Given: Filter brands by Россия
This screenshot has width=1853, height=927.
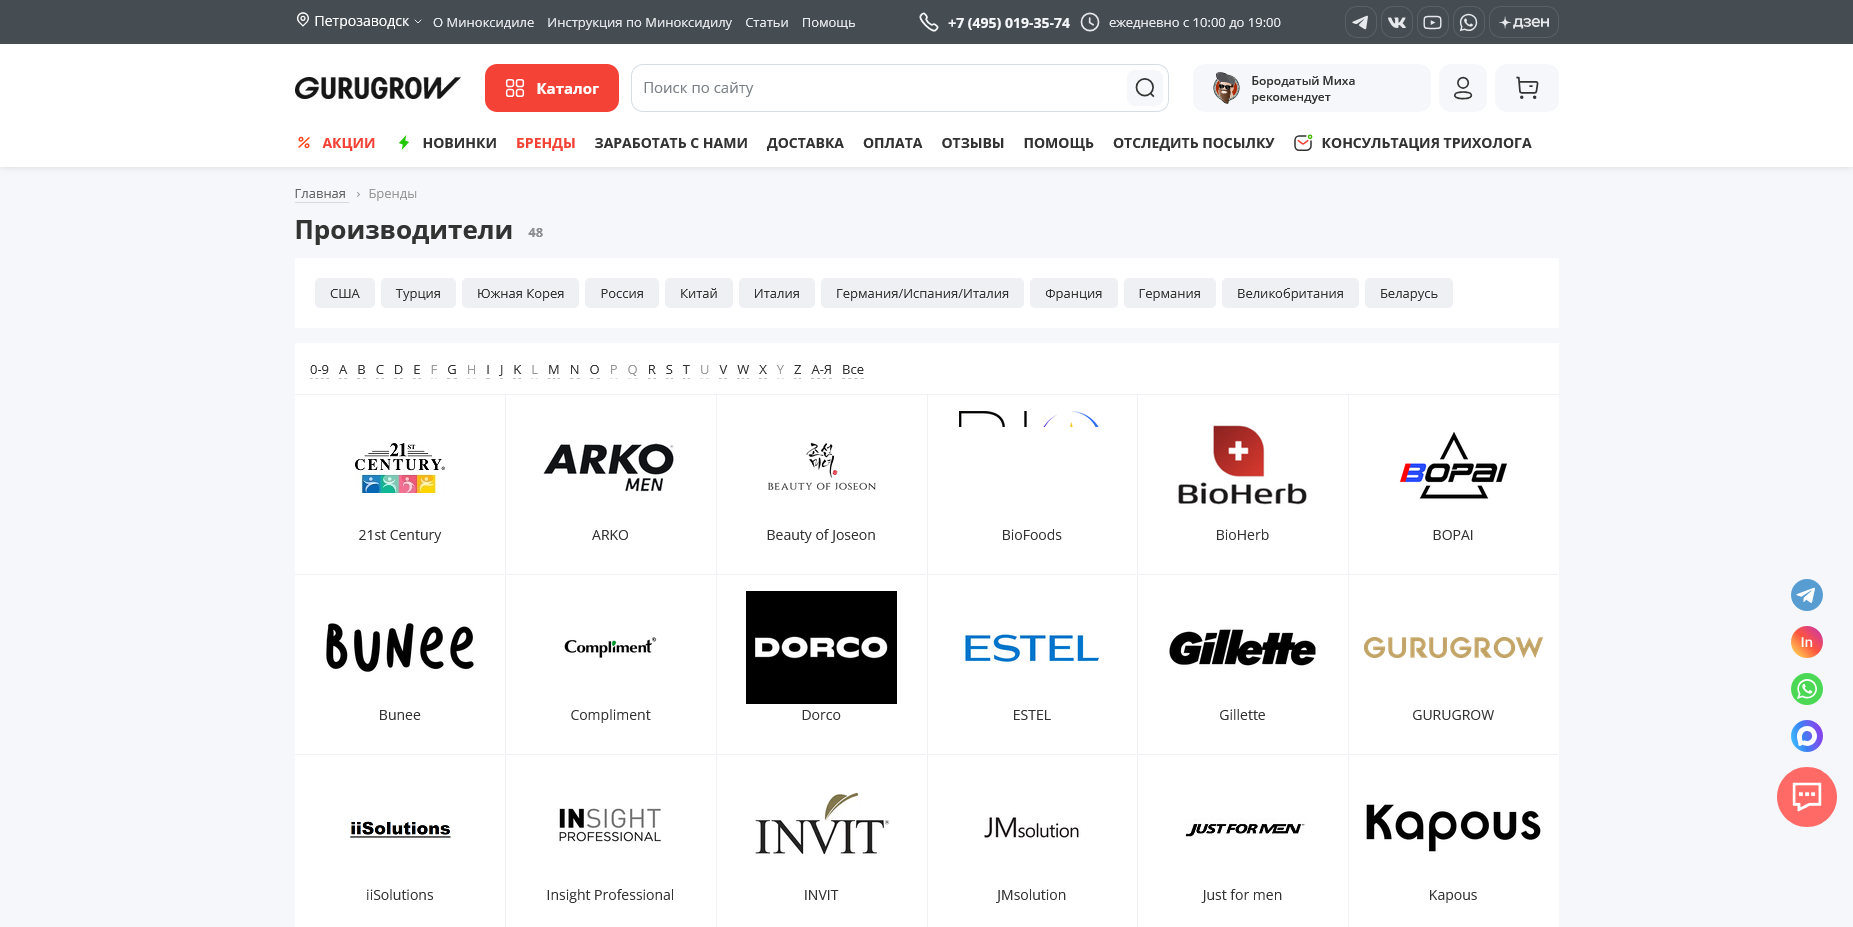Looking at the screenshot, I should (x=622, y=293).
